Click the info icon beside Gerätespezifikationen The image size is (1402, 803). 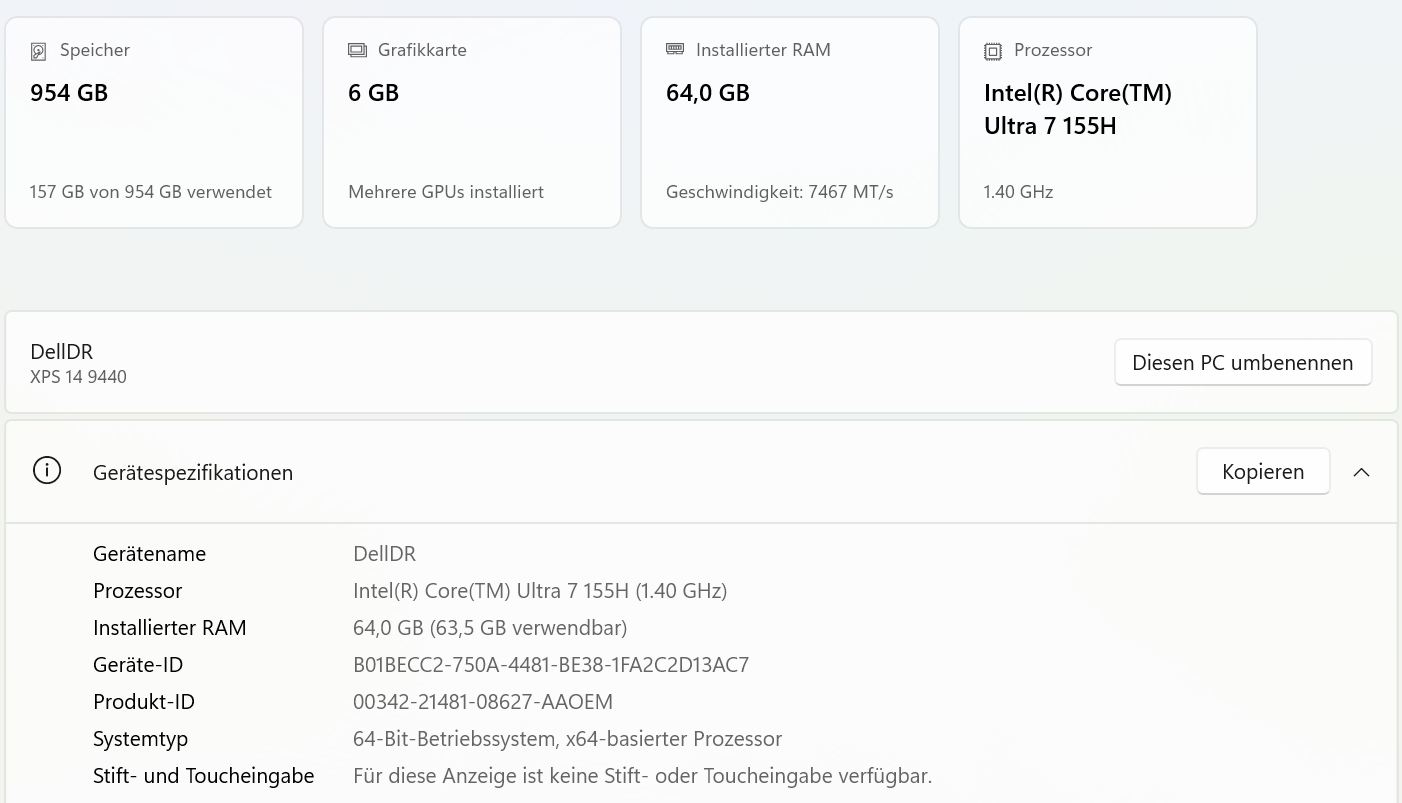47,471
